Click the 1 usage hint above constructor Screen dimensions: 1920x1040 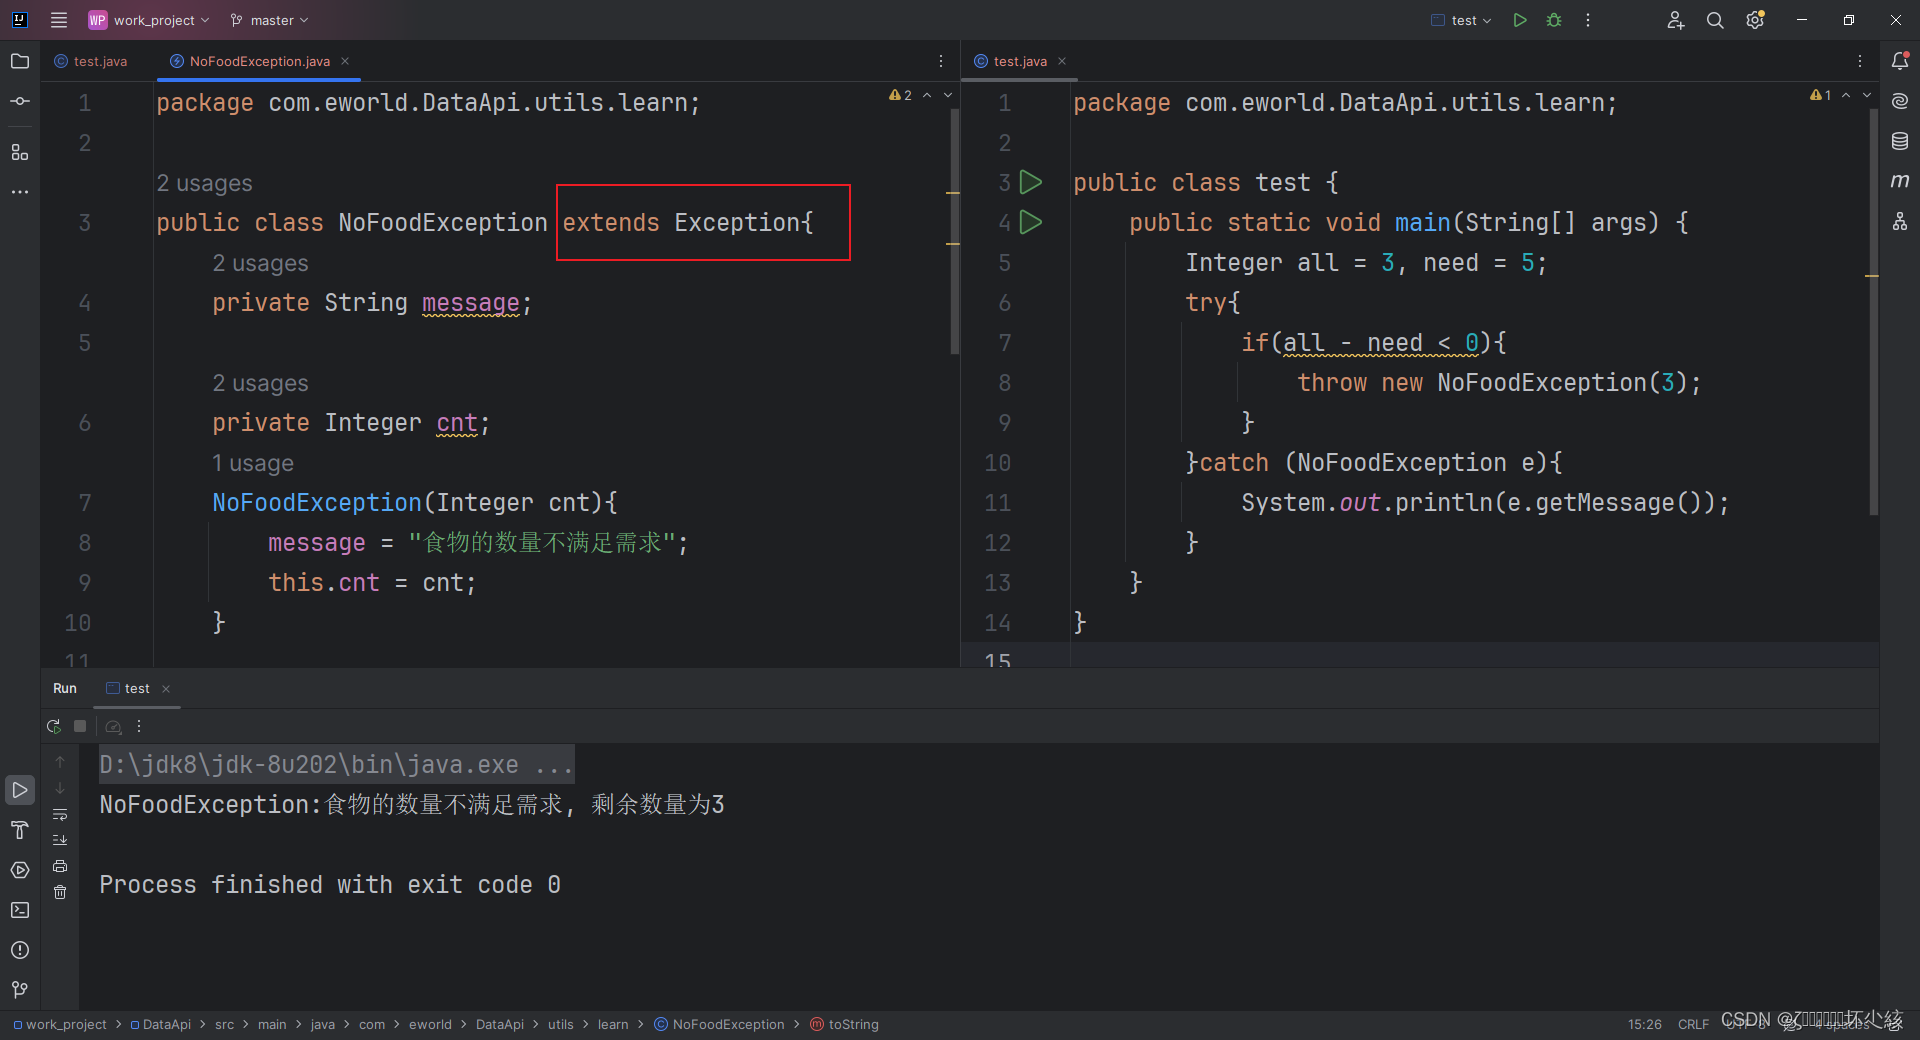pos(253,463)
